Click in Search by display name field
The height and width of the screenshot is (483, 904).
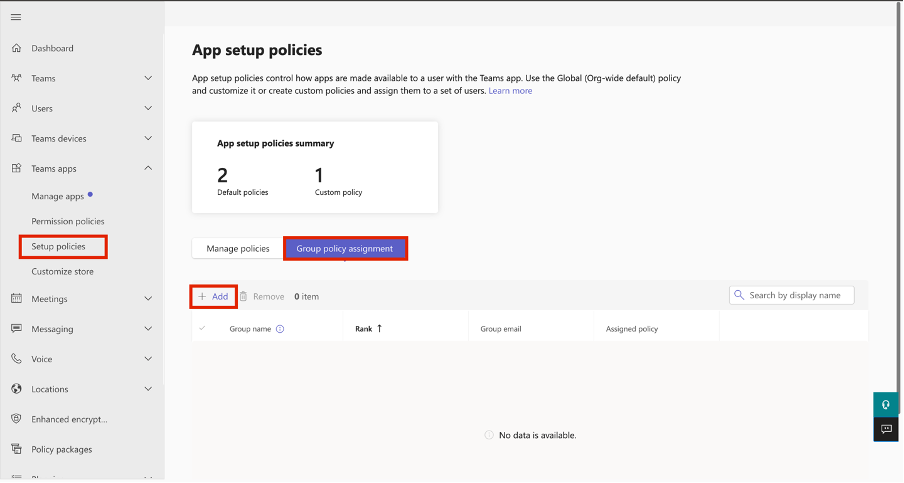(792, 295)
